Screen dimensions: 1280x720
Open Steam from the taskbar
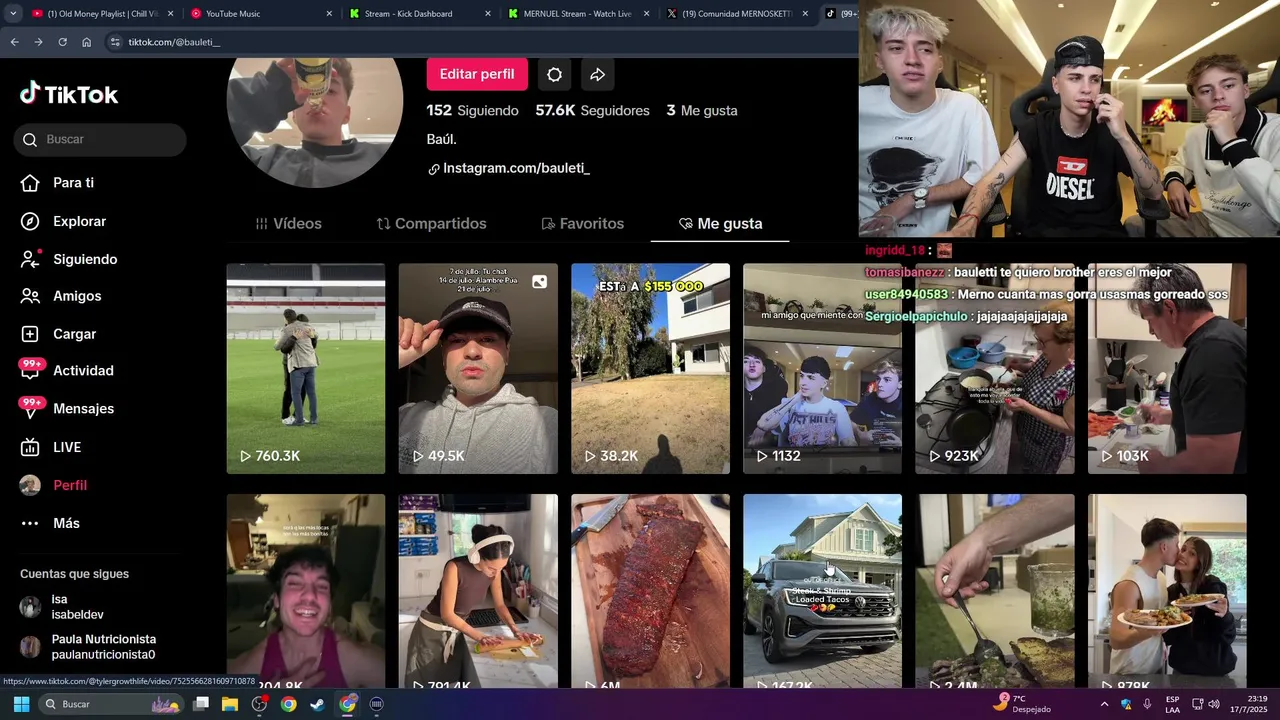[317, 704]
